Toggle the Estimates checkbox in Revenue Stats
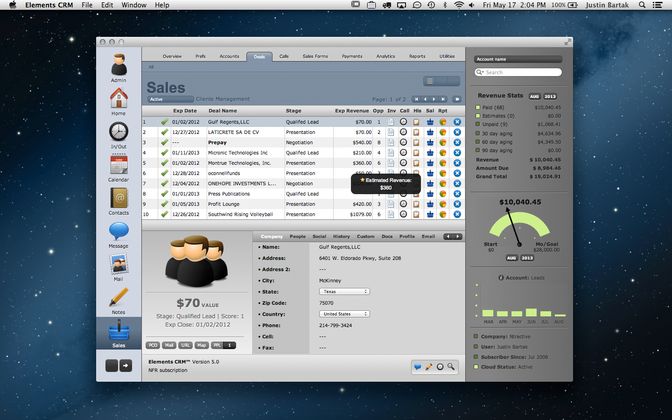 (477, 115)
